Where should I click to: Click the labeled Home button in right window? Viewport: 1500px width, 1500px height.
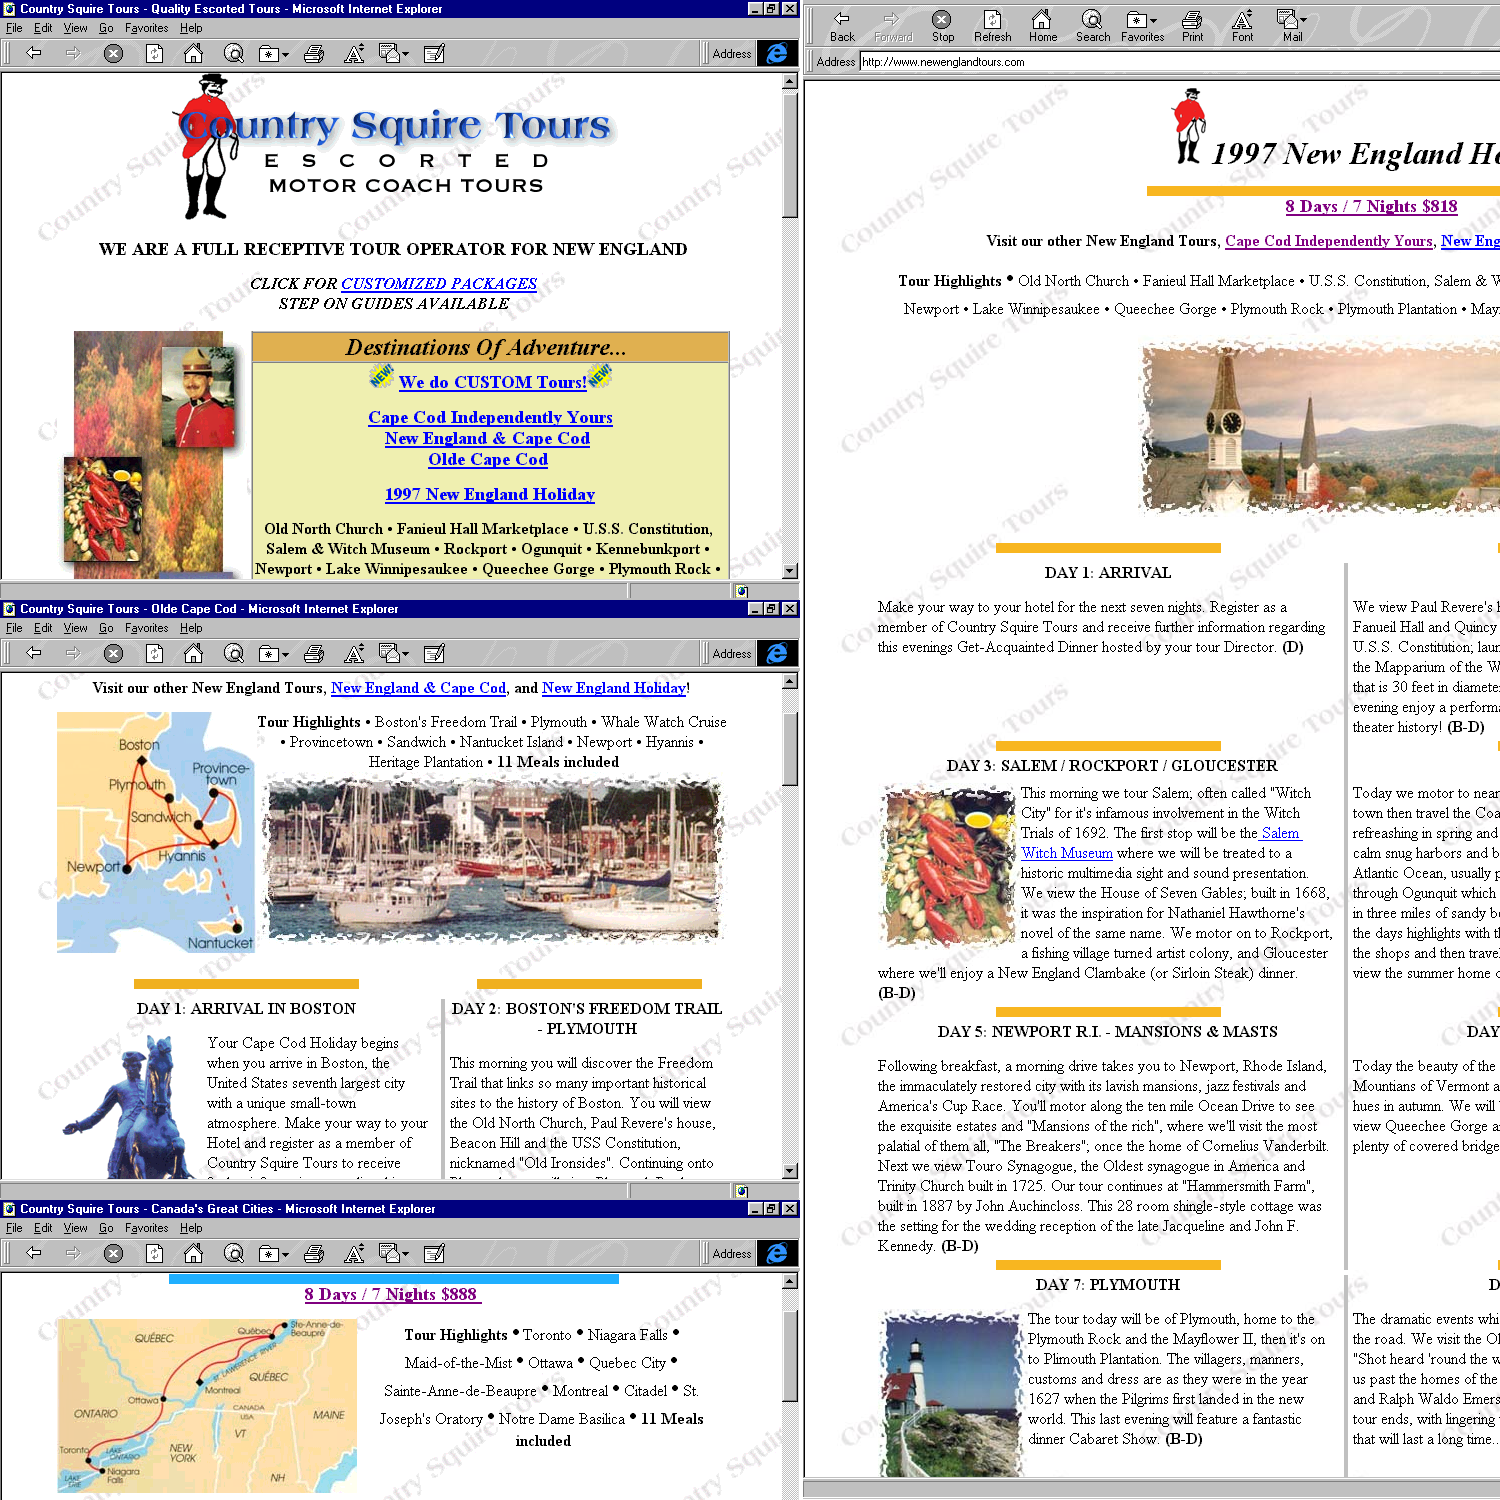point(1042,26)
